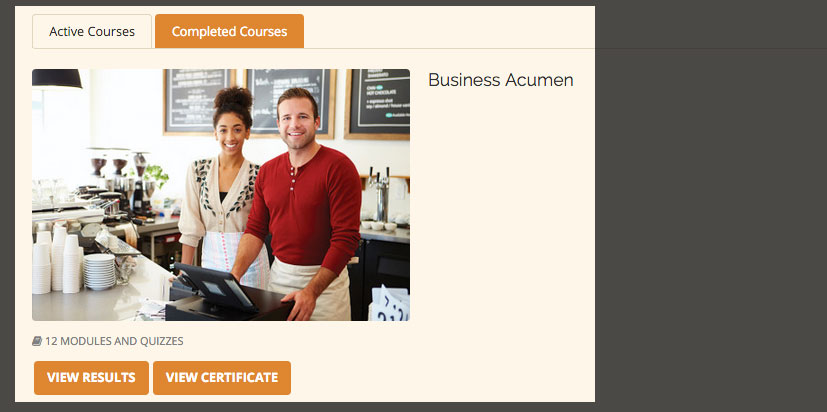Image resolution: width=827 pixels, height=412 pixels.
Task: Click the middle chalkboard behind the man
Action: pyautogui.click(x=290, y=100)
